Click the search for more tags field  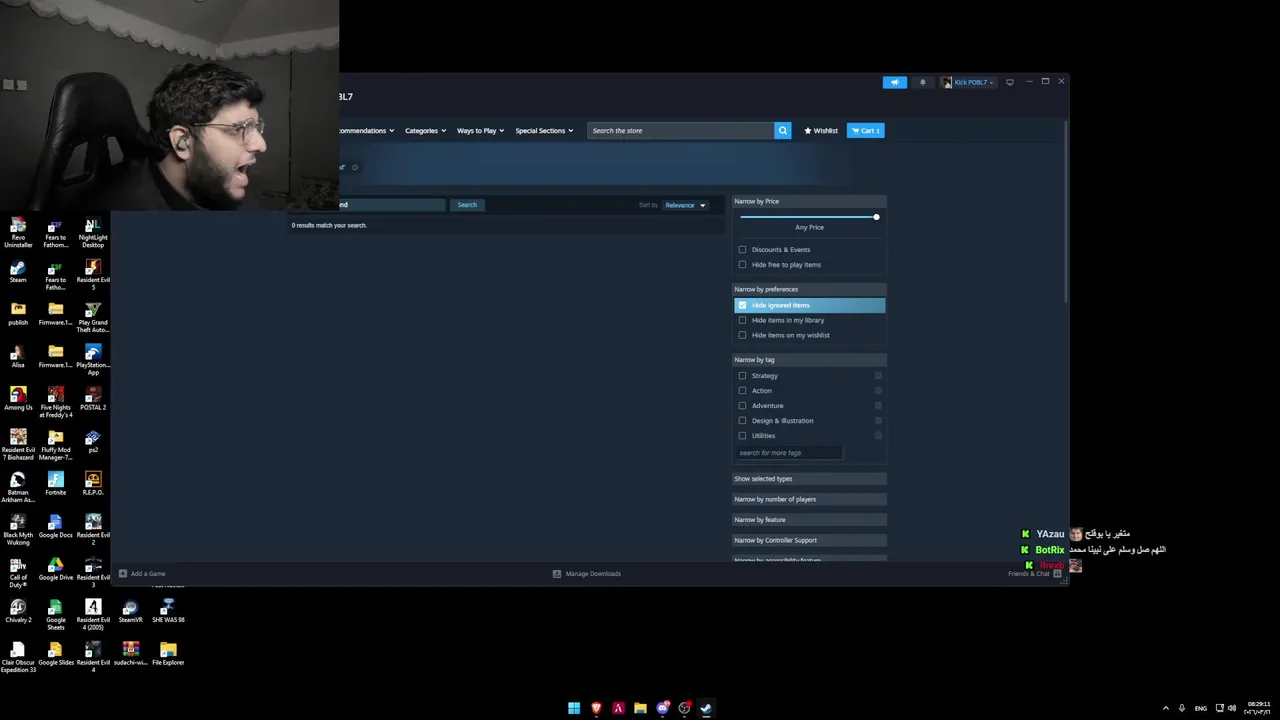(x=789, y=453)
